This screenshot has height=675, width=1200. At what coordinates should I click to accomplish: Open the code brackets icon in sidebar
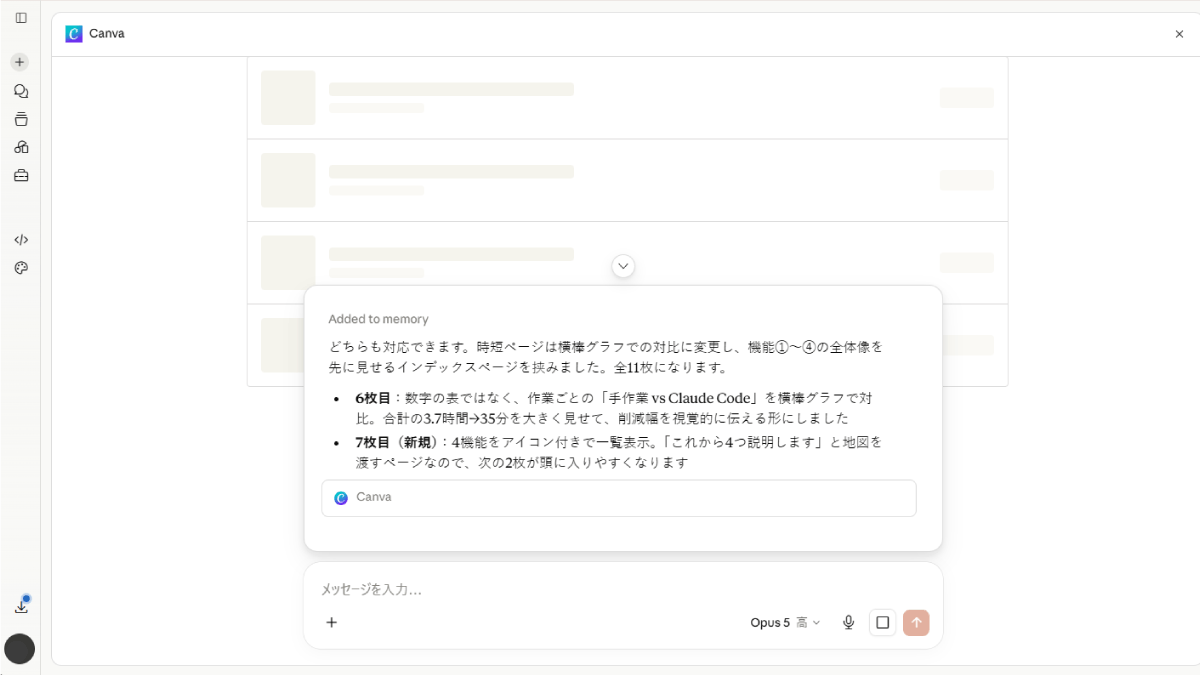pyautogui.click(x=21, y=240)
